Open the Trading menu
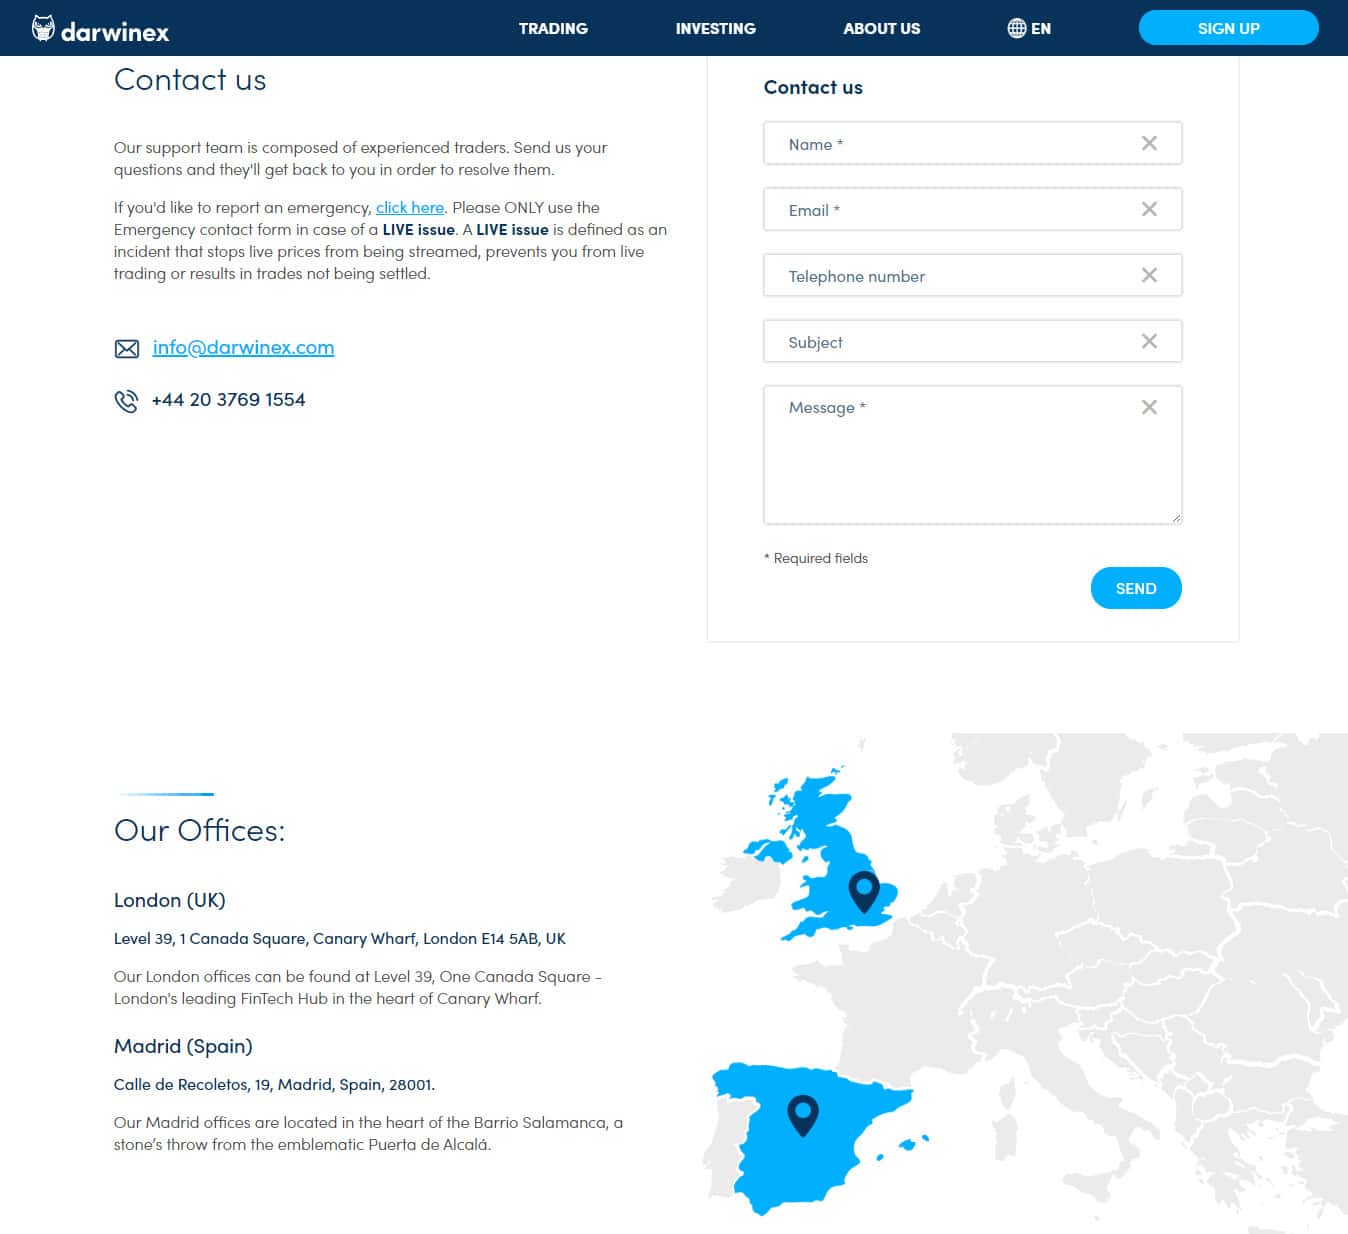This screenshot has height=1234, width=1348. [x=553, y=28]
